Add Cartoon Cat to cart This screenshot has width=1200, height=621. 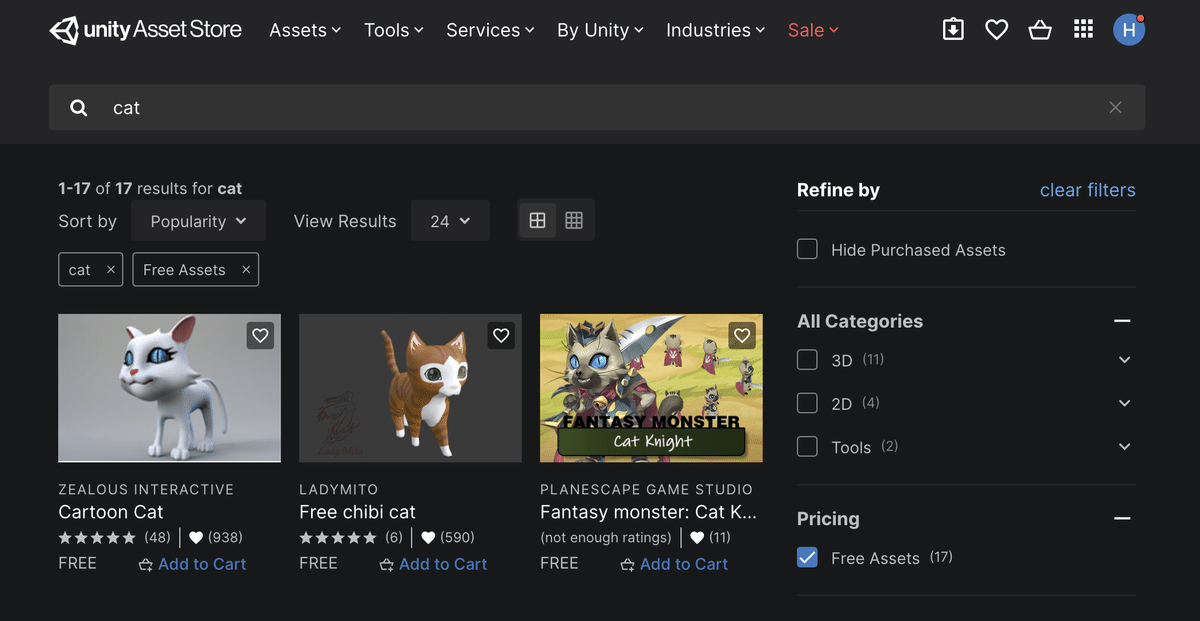192,564
